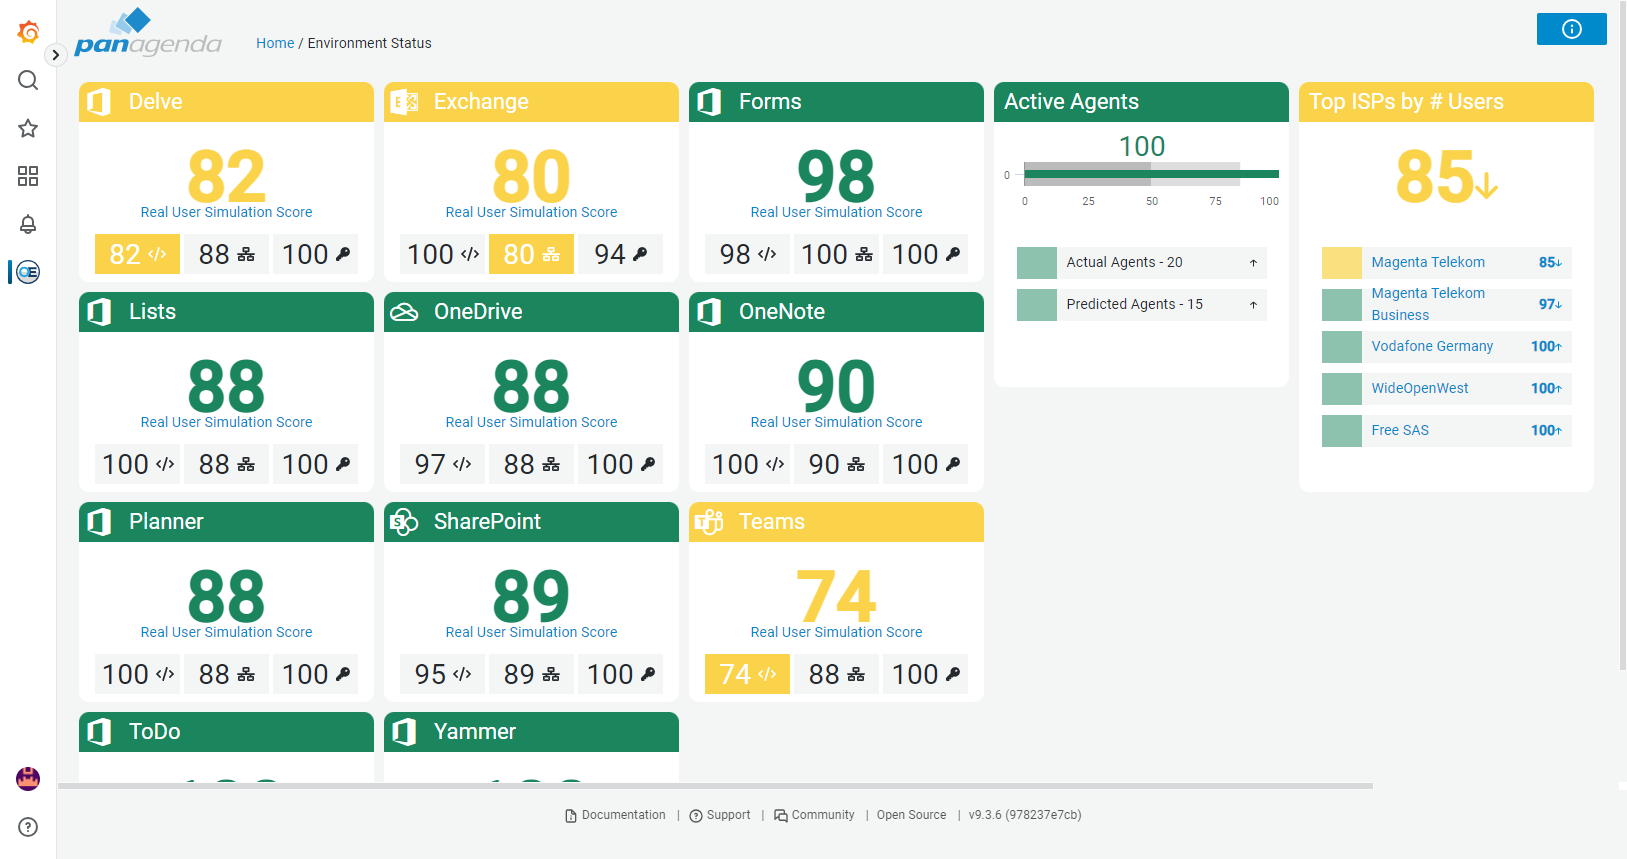Viewport: 1627px width, 859px height.
Task: Go to Home breadcrumb link
Action: click(275, 43)
